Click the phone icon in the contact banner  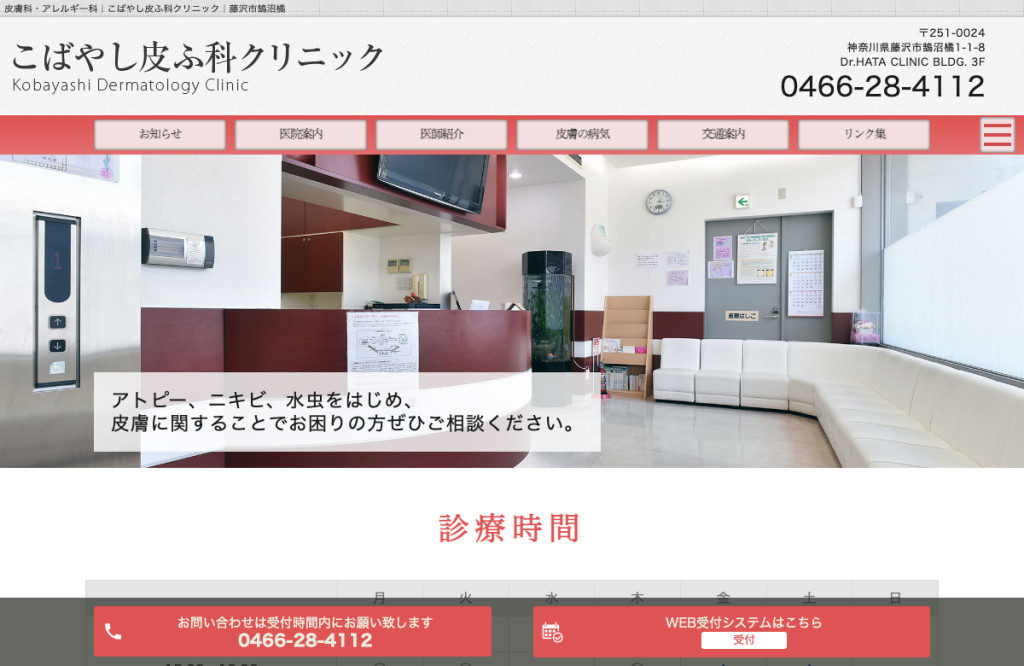click(x=113, y=631)
